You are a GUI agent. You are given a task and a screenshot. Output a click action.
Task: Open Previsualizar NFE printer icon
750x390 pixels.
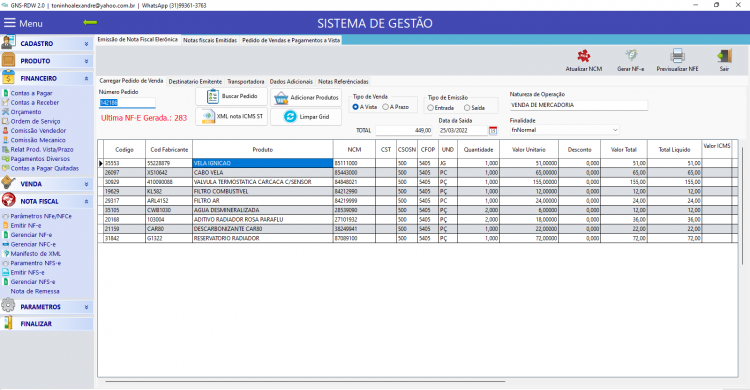click(677, 56)
